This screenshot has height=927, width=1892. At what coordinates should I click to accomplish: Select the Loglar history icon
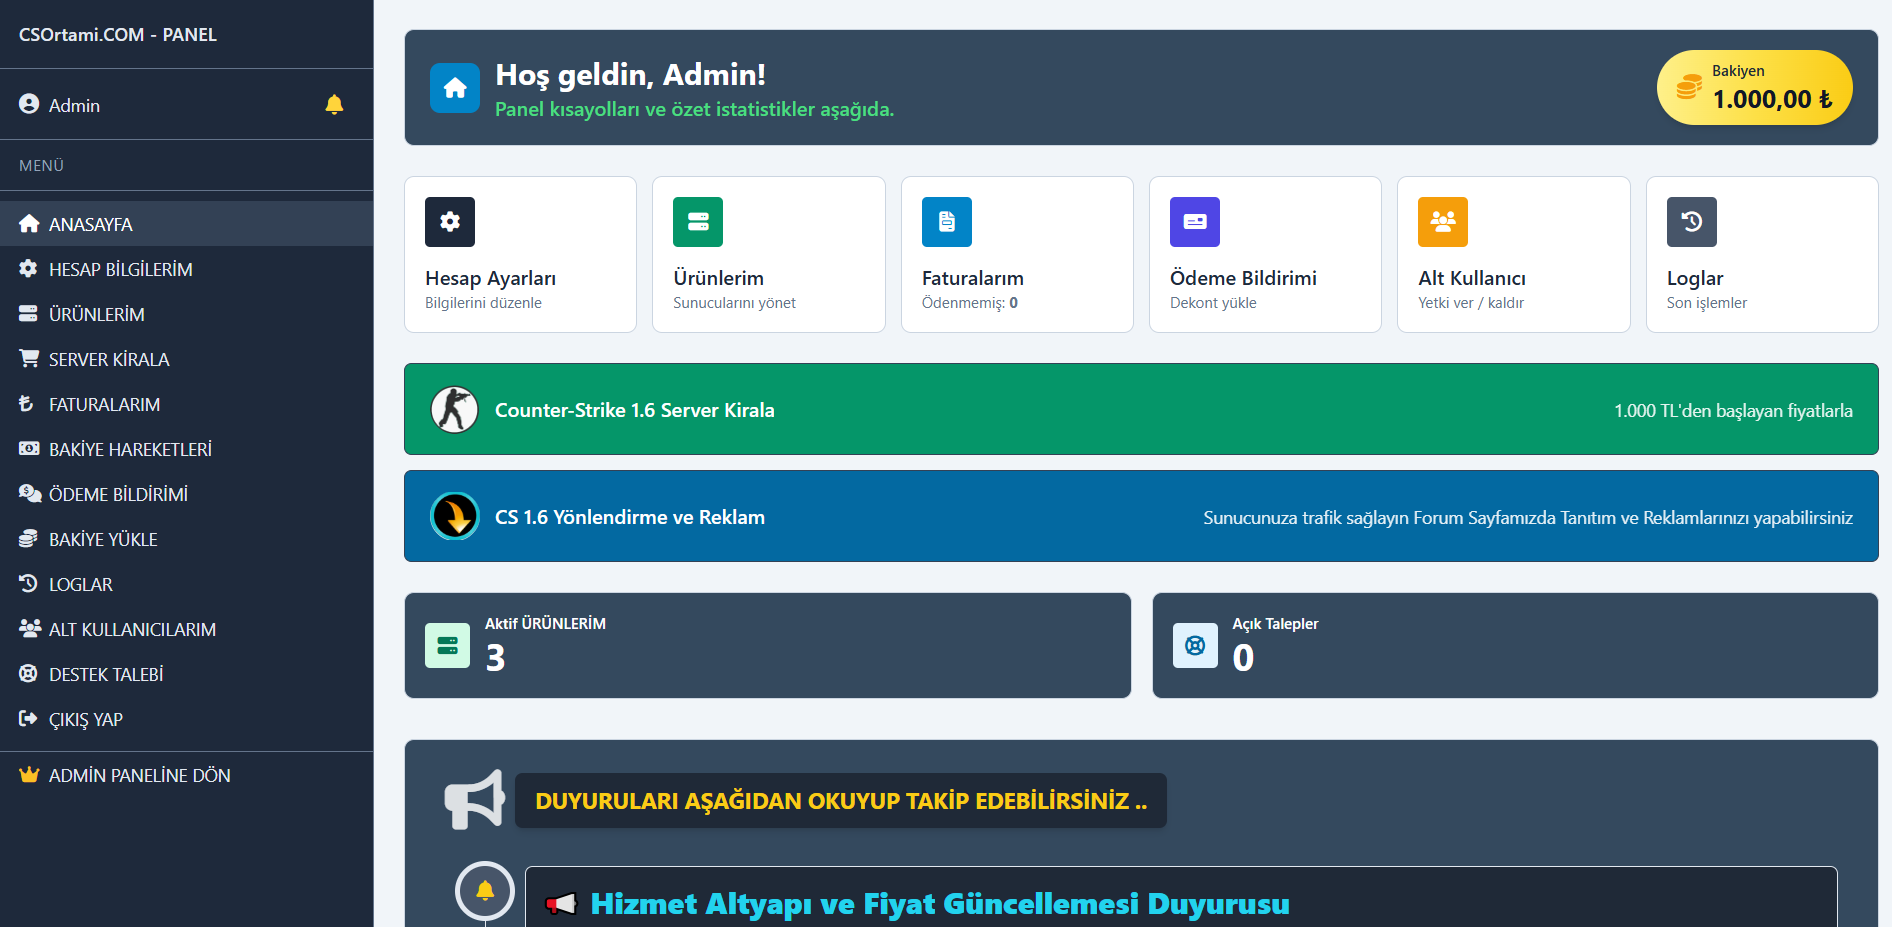(1690, 221)
